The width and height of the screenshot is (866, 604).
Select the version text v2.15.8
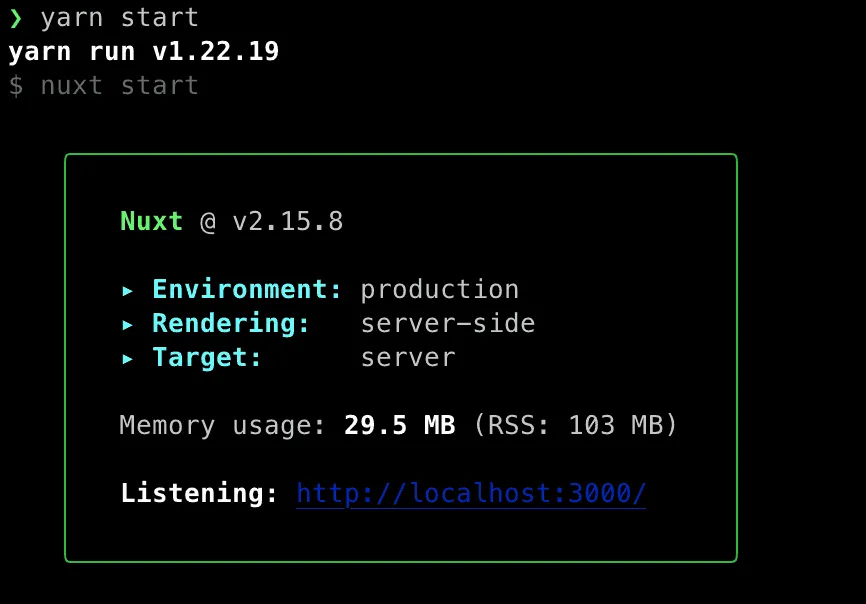pos(288,221)
